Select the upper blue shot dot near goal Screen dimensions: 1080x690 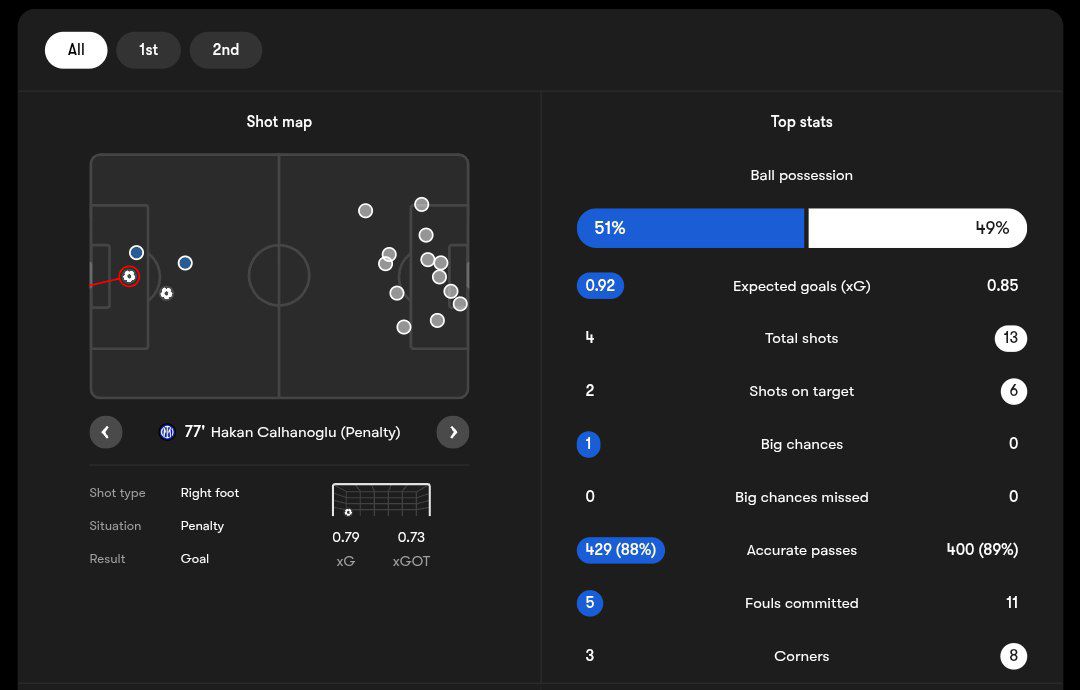point(136,253)
